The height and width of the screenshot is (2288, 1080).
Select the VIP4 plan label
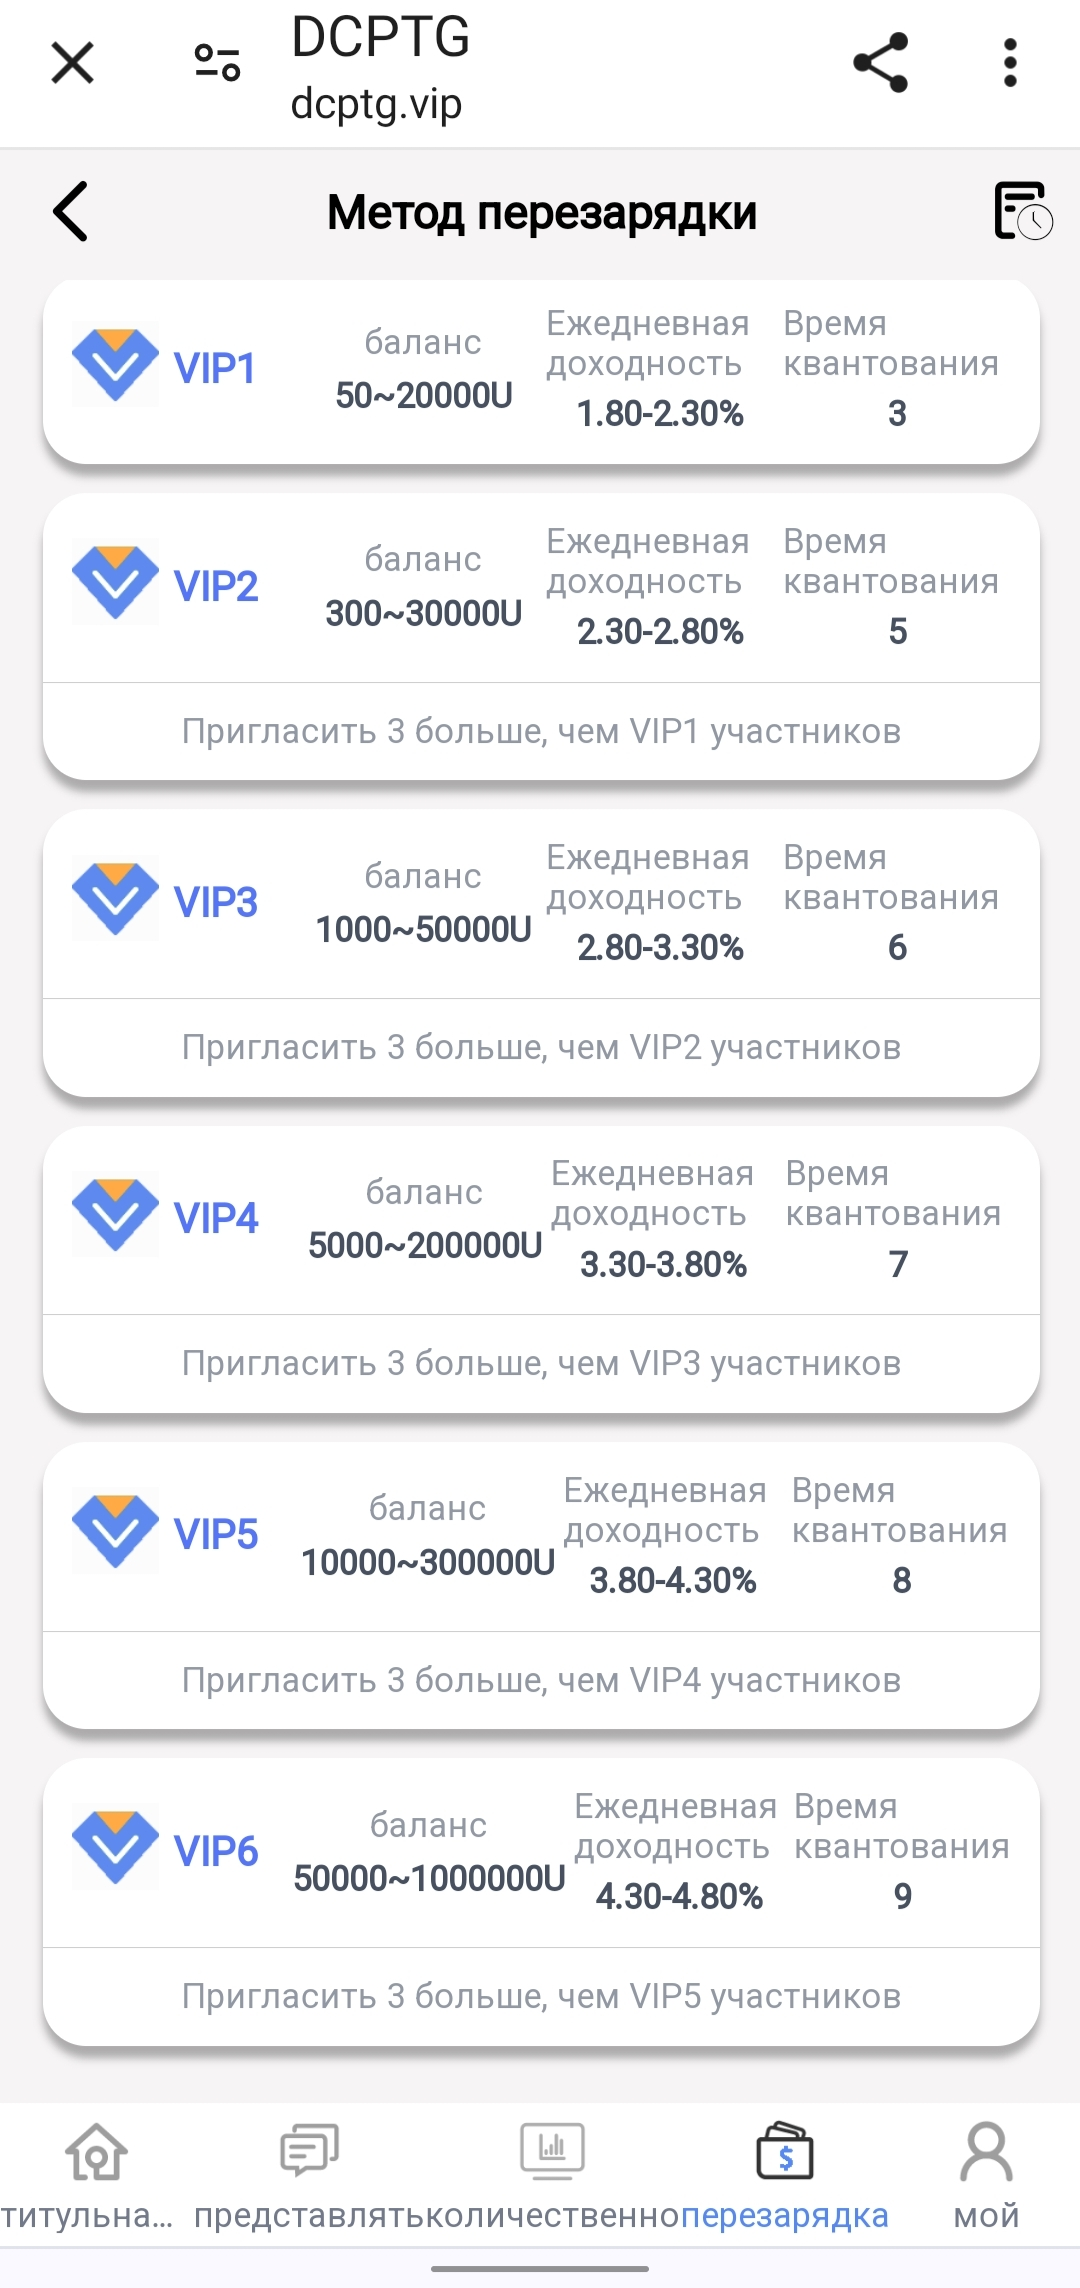pos(216,1218)
